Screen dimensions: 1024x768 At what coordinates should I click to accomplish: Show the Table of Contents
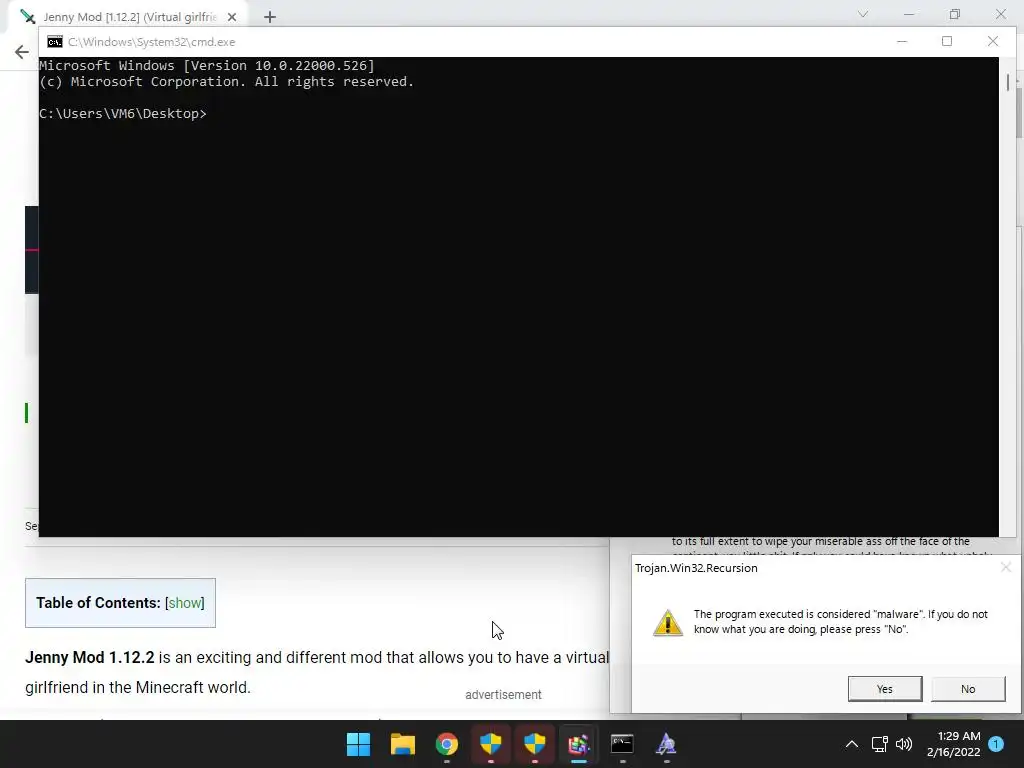coord(185,603)
